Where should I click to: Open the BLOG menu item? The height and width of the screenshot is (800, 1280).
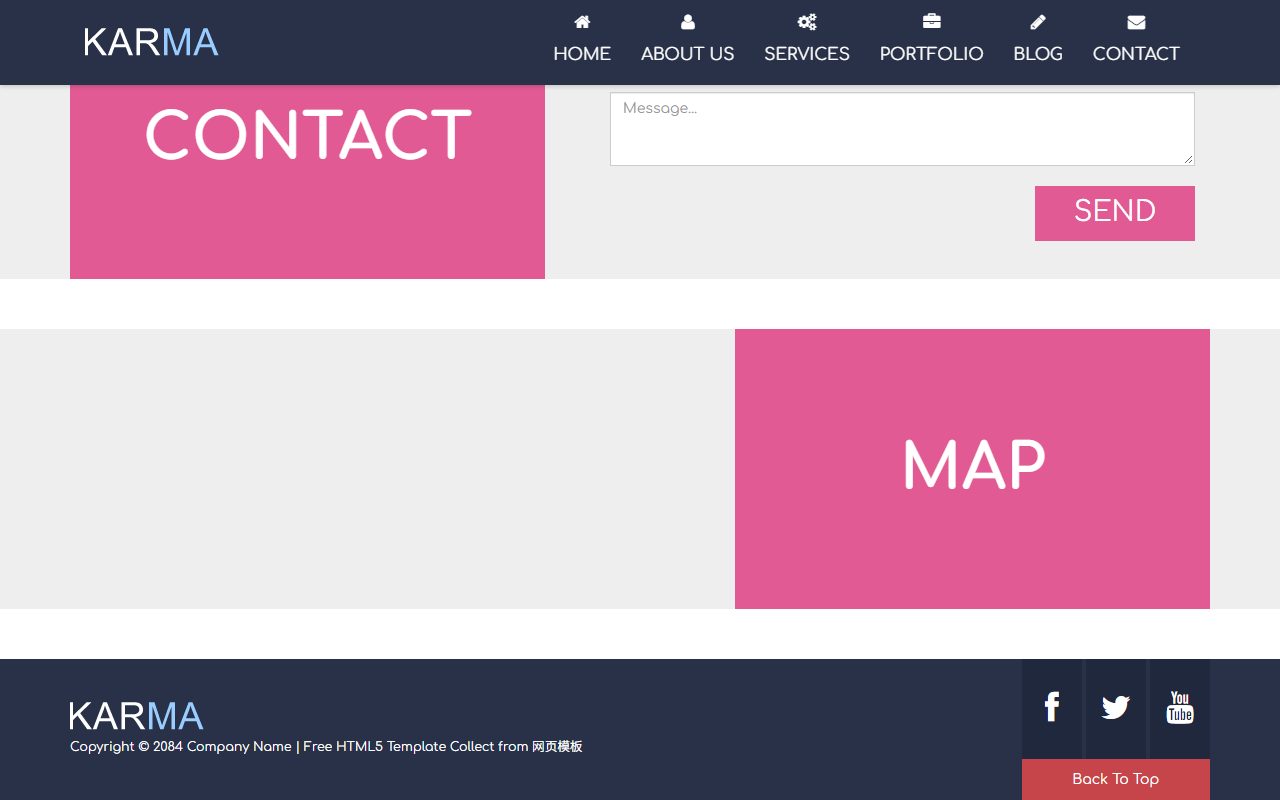pyautogui.click(x=1038, y=54)
